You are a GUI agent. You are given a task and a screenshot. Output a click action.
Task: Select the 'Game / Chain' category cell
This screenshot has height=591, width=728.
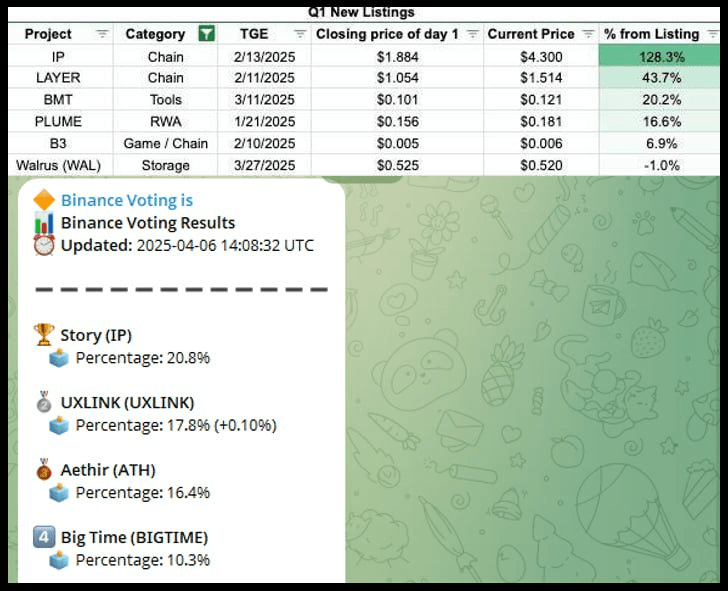point(166,143)
